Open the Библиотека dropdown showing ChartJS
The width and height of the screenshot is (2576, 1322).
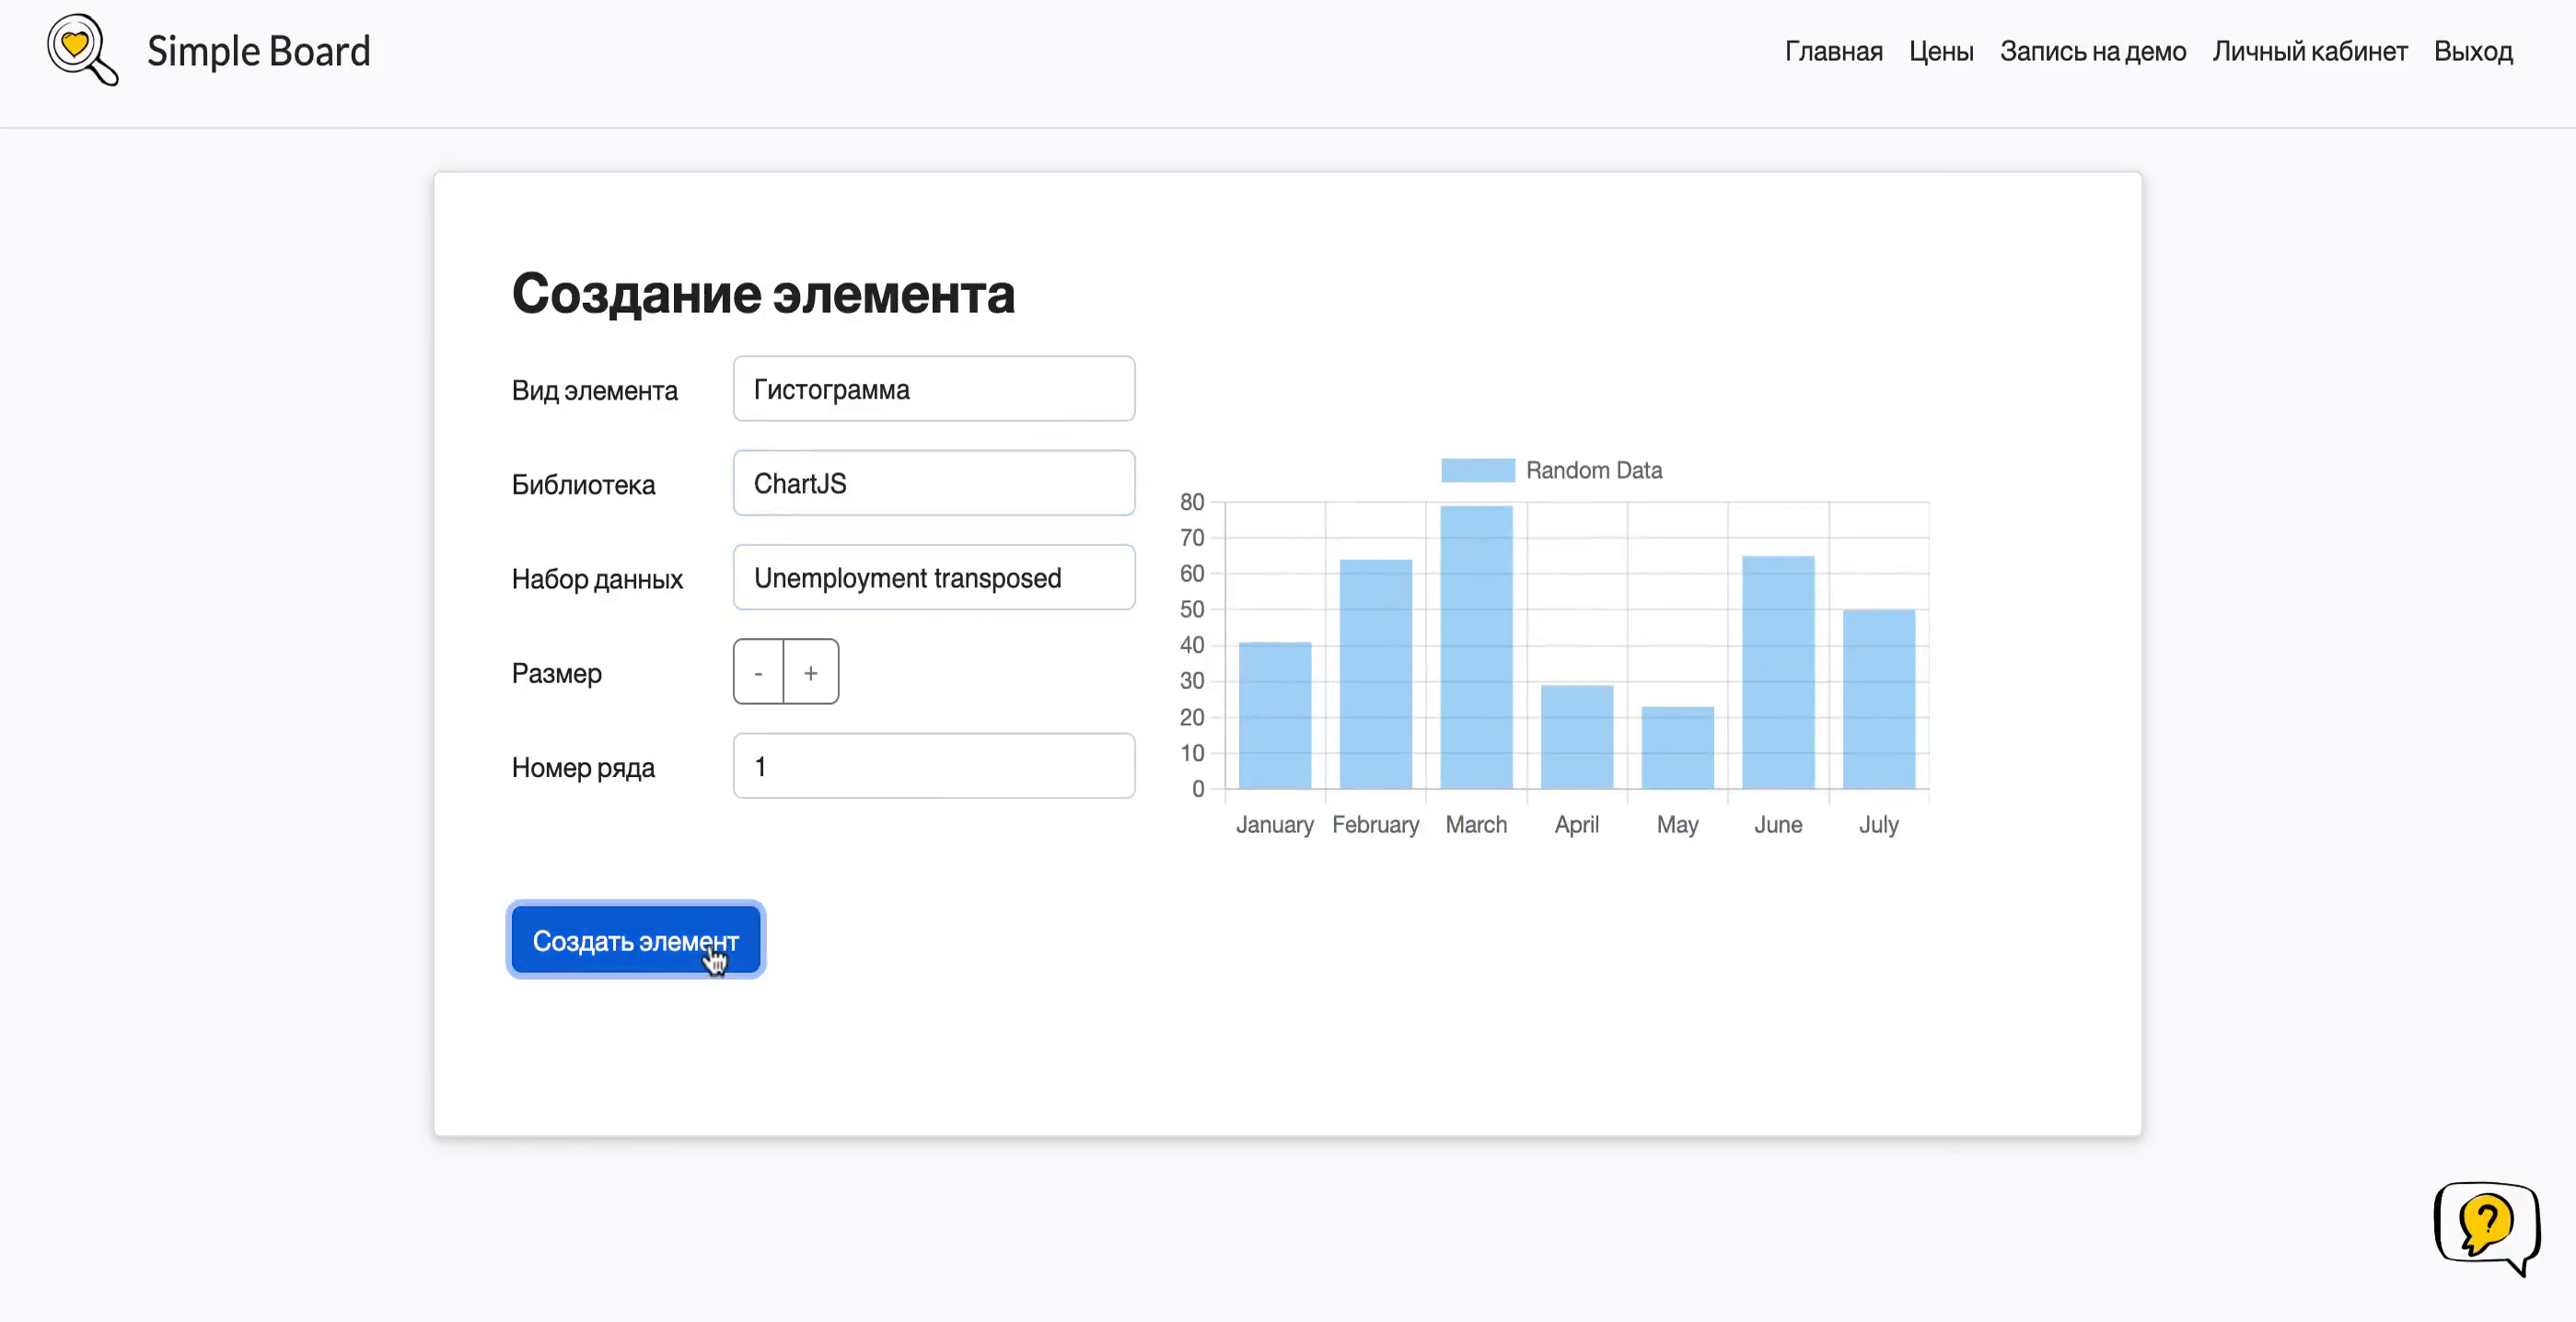click(934, 483)
